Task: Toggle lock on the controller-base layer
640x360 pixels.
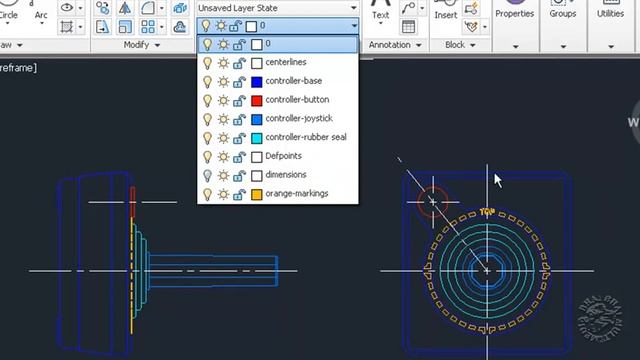Action: point(239,82)
